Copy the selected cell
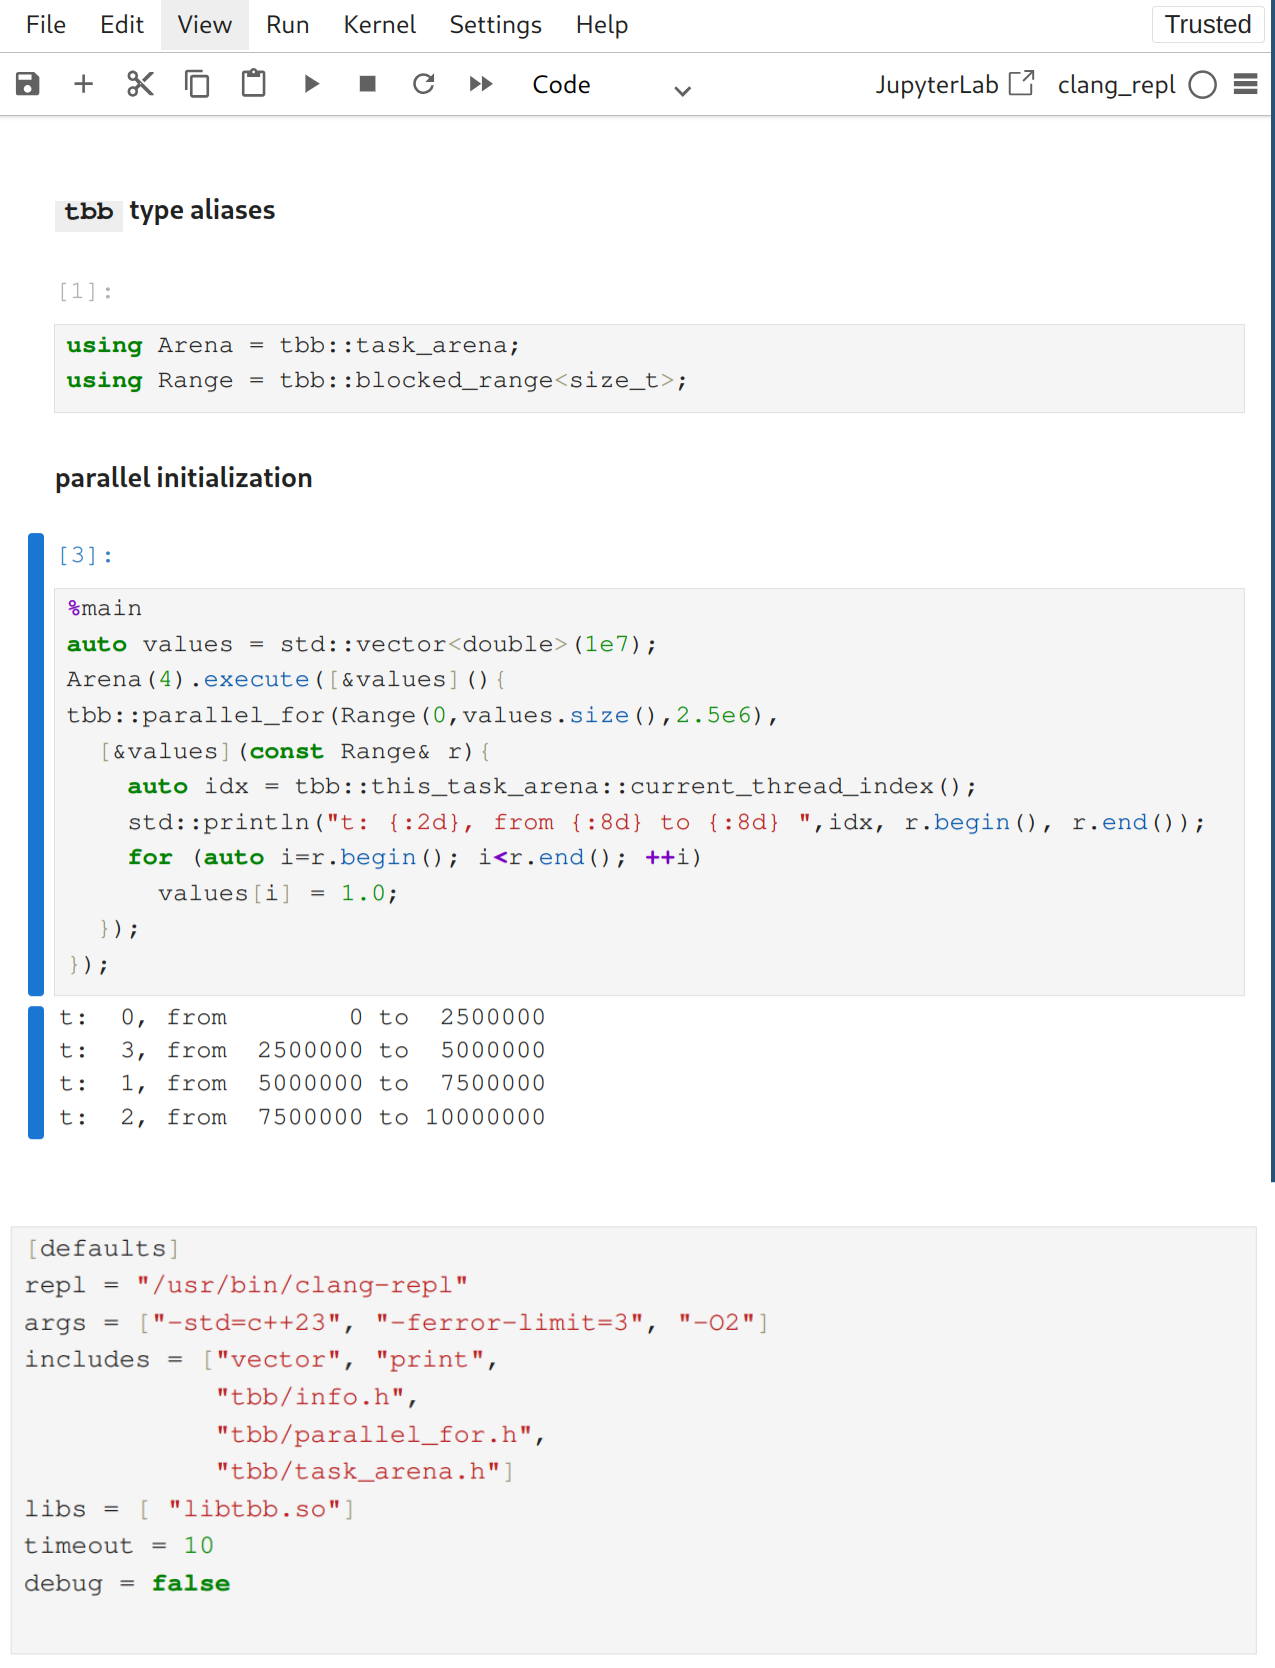 click(x=196, y=84)
